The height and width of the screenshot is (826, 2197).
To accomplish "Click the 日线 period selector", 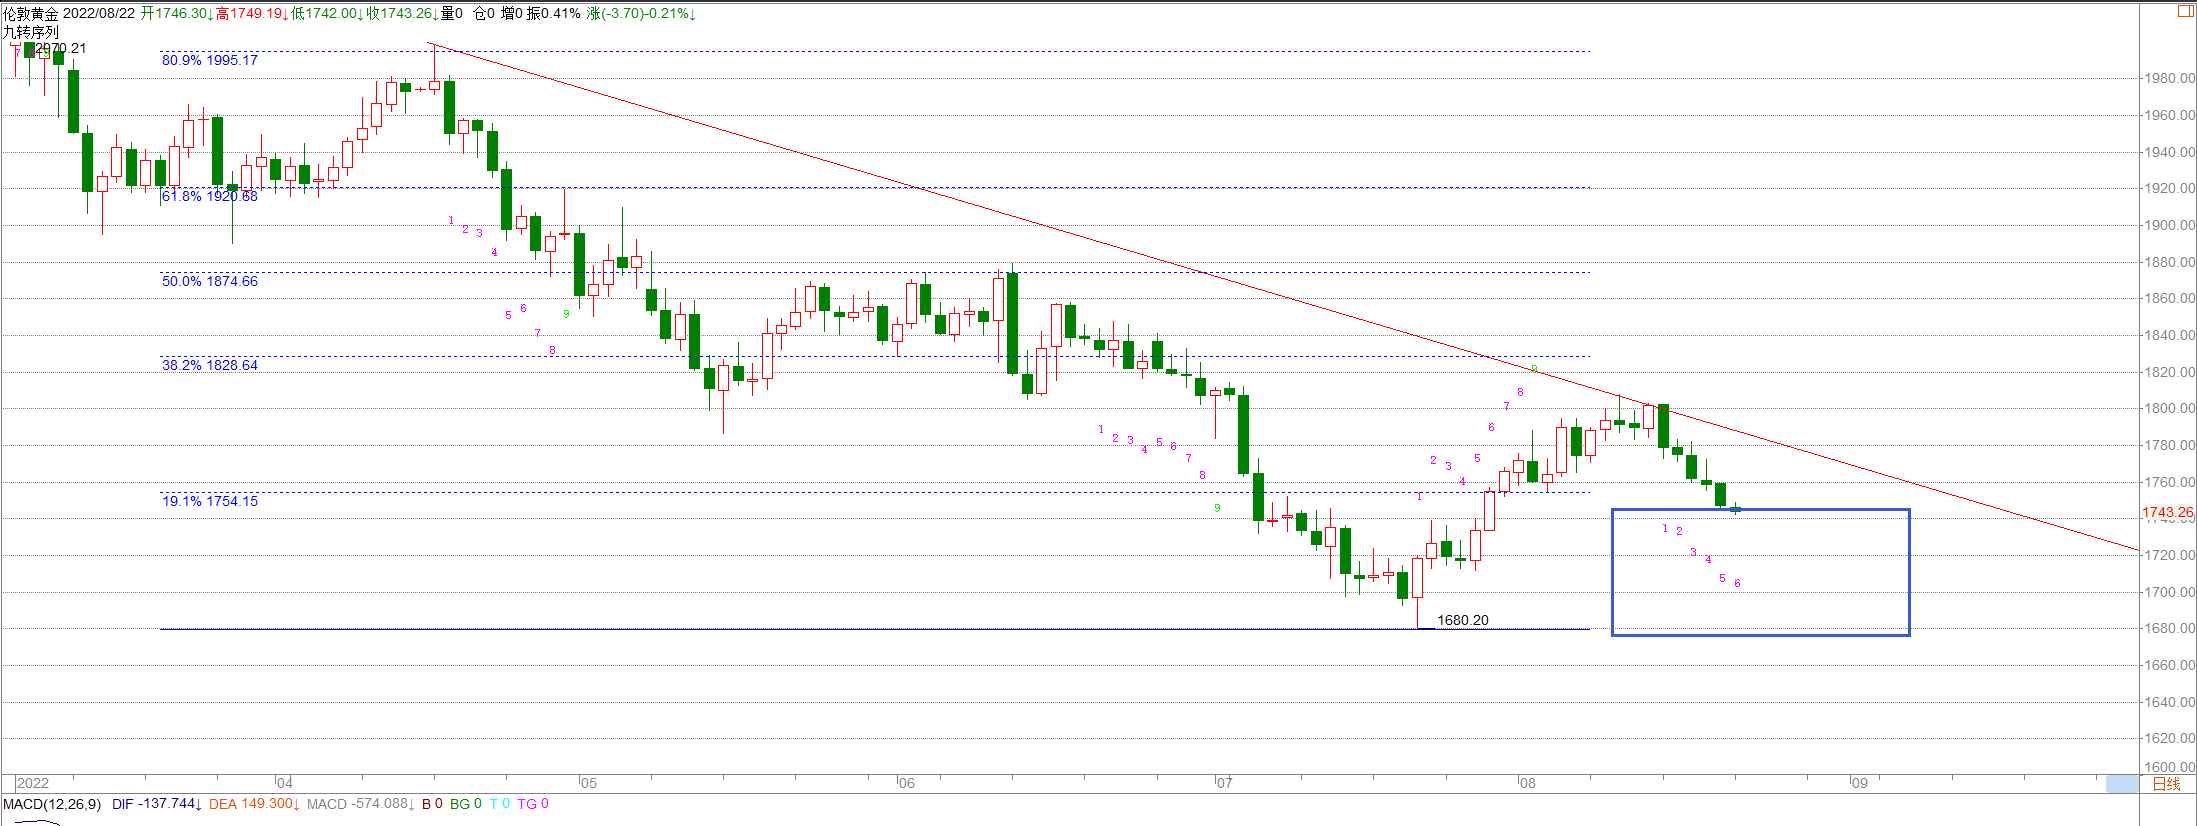I will click(2166, 784).
